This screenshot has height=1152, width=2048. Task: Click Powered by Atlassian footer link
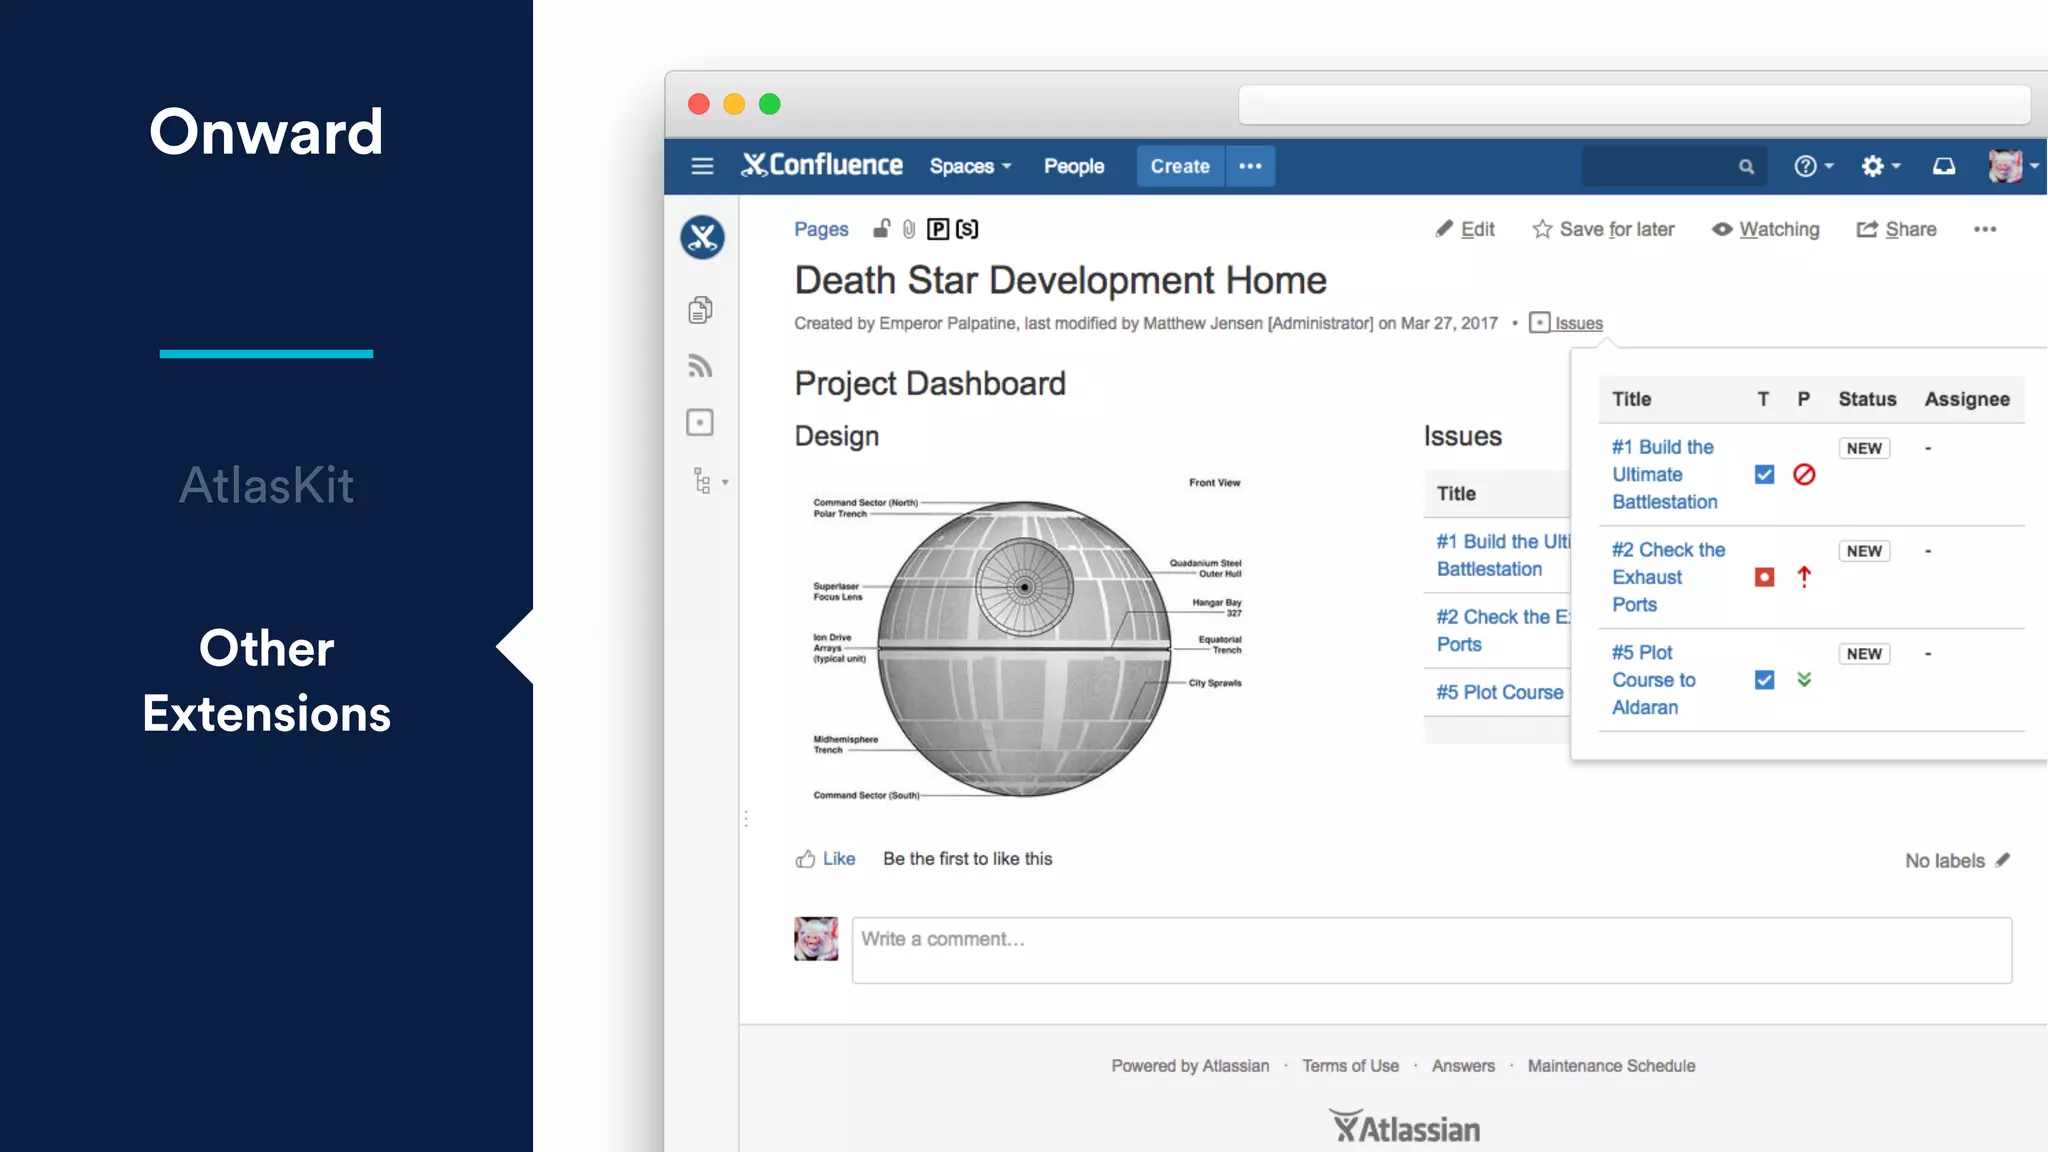click(1190, 1066)
